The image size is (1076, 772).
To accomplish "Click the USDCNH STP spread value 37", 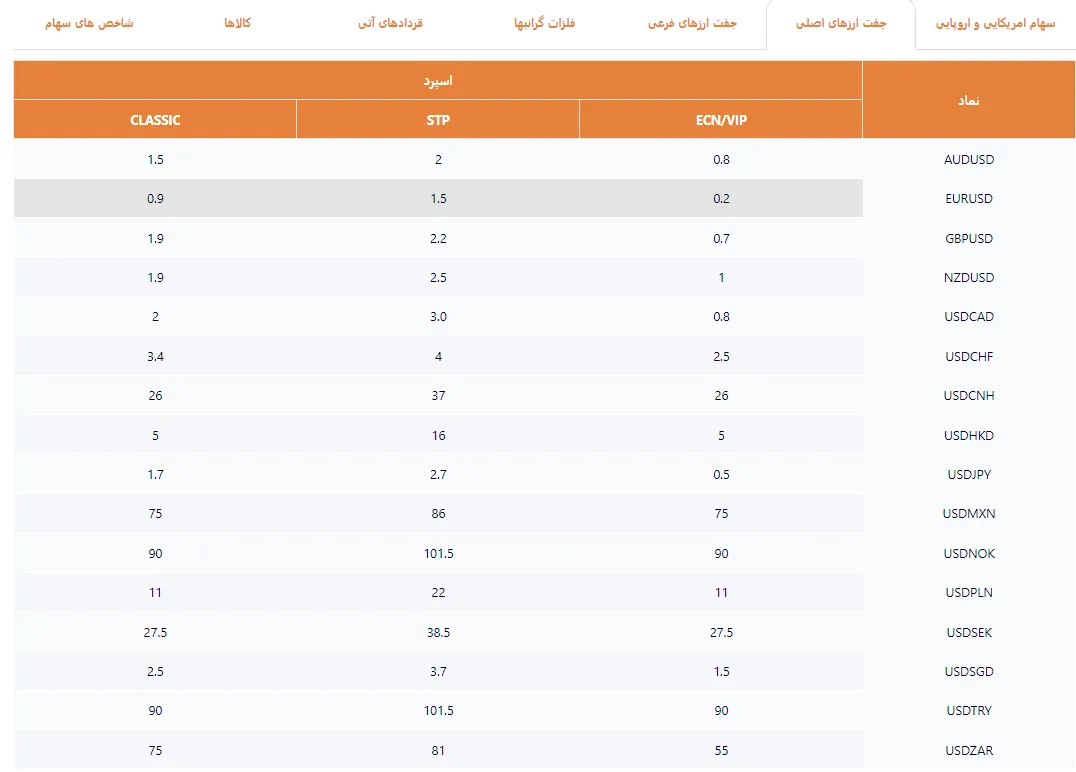I will [x=438, y=396].
